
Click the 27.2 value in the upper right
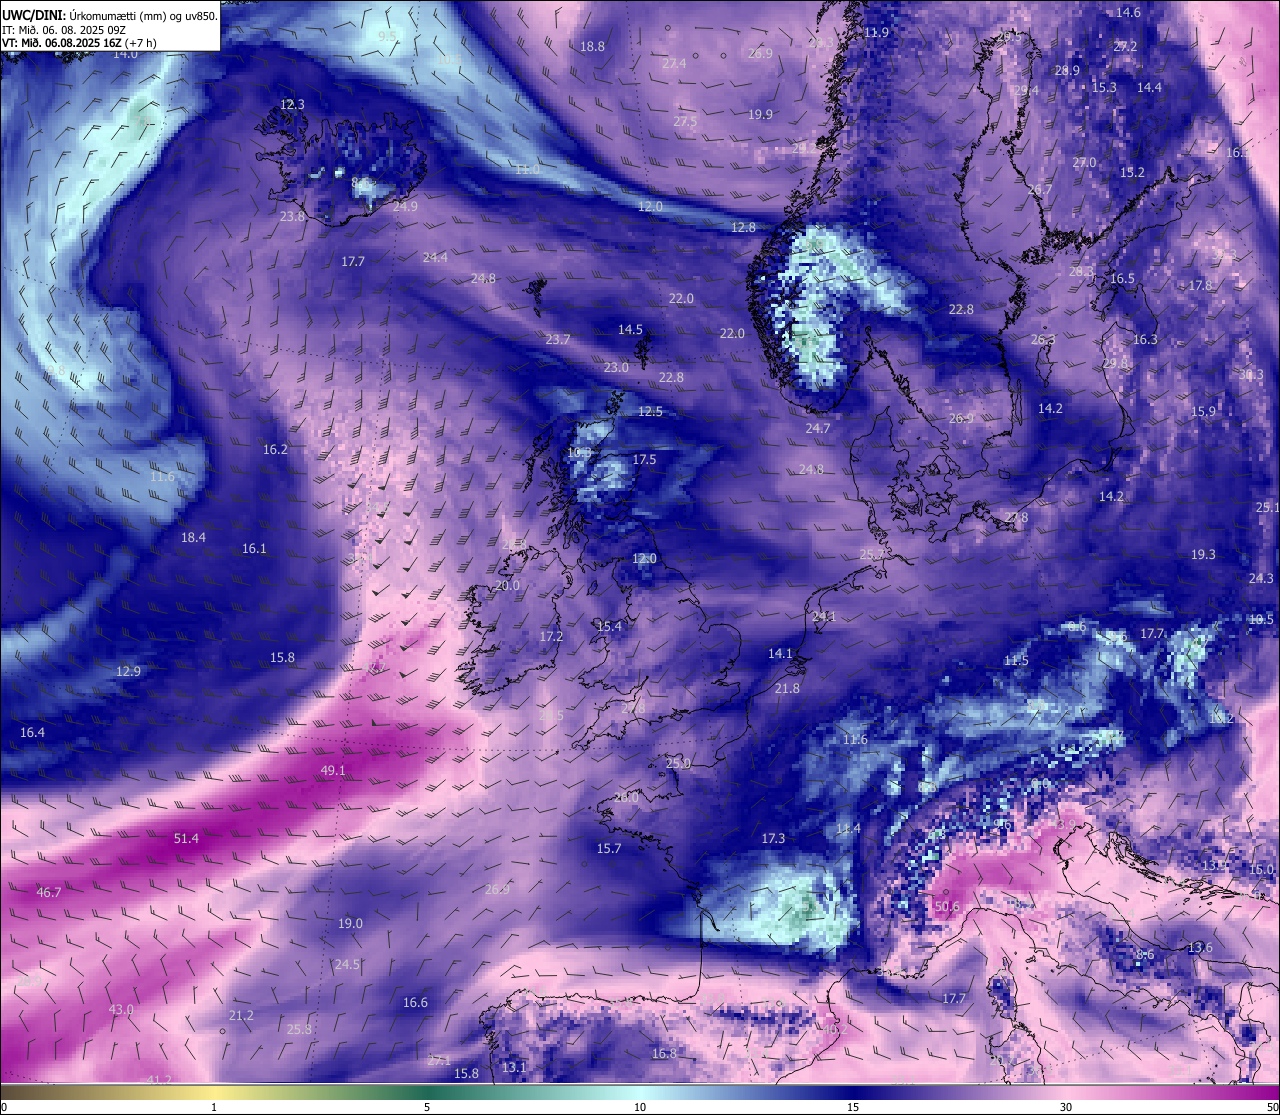pos(1125,46)
